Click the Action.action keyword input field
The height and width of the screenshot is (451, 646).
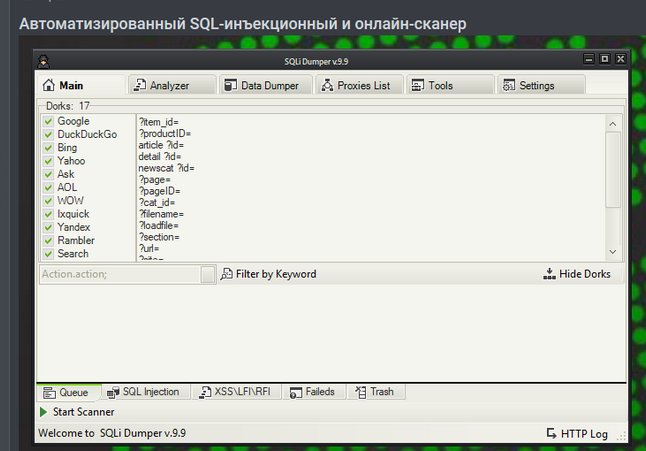coord(120,274)
